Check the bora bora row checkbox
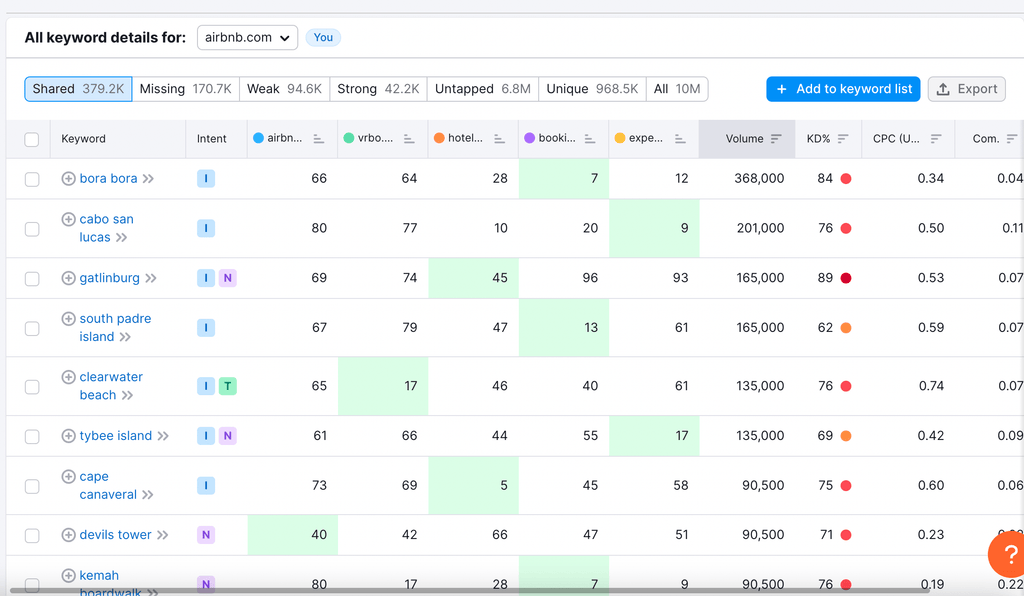The height and width of the screenshot is (596, 1024). 31,179
